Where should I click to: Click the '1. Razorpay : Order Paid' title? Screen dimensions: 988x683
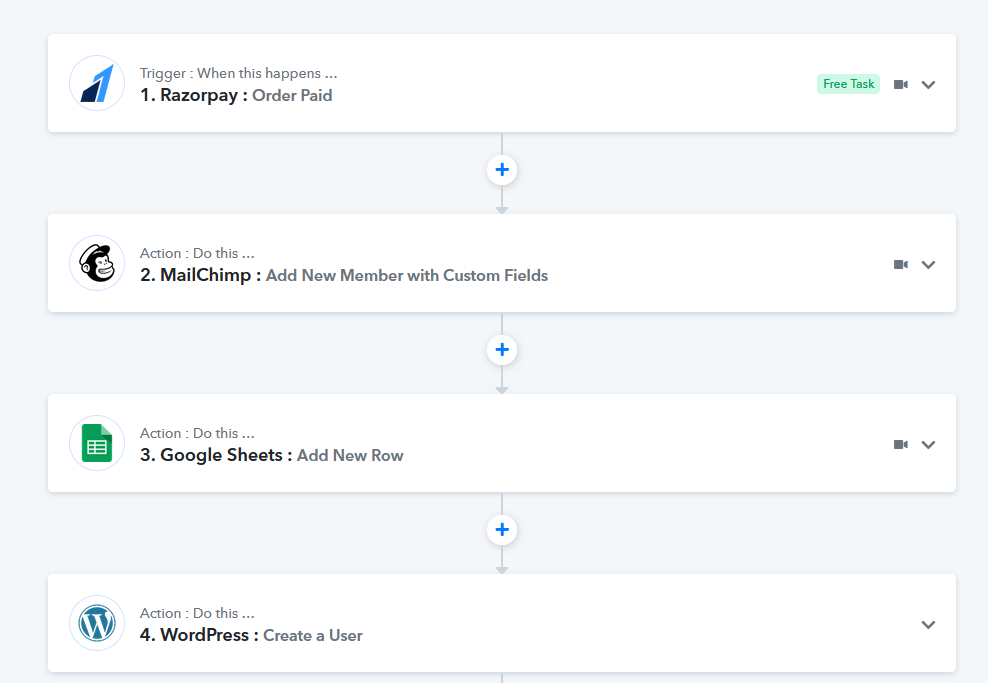pyautogui.click(x=236, y=95)
